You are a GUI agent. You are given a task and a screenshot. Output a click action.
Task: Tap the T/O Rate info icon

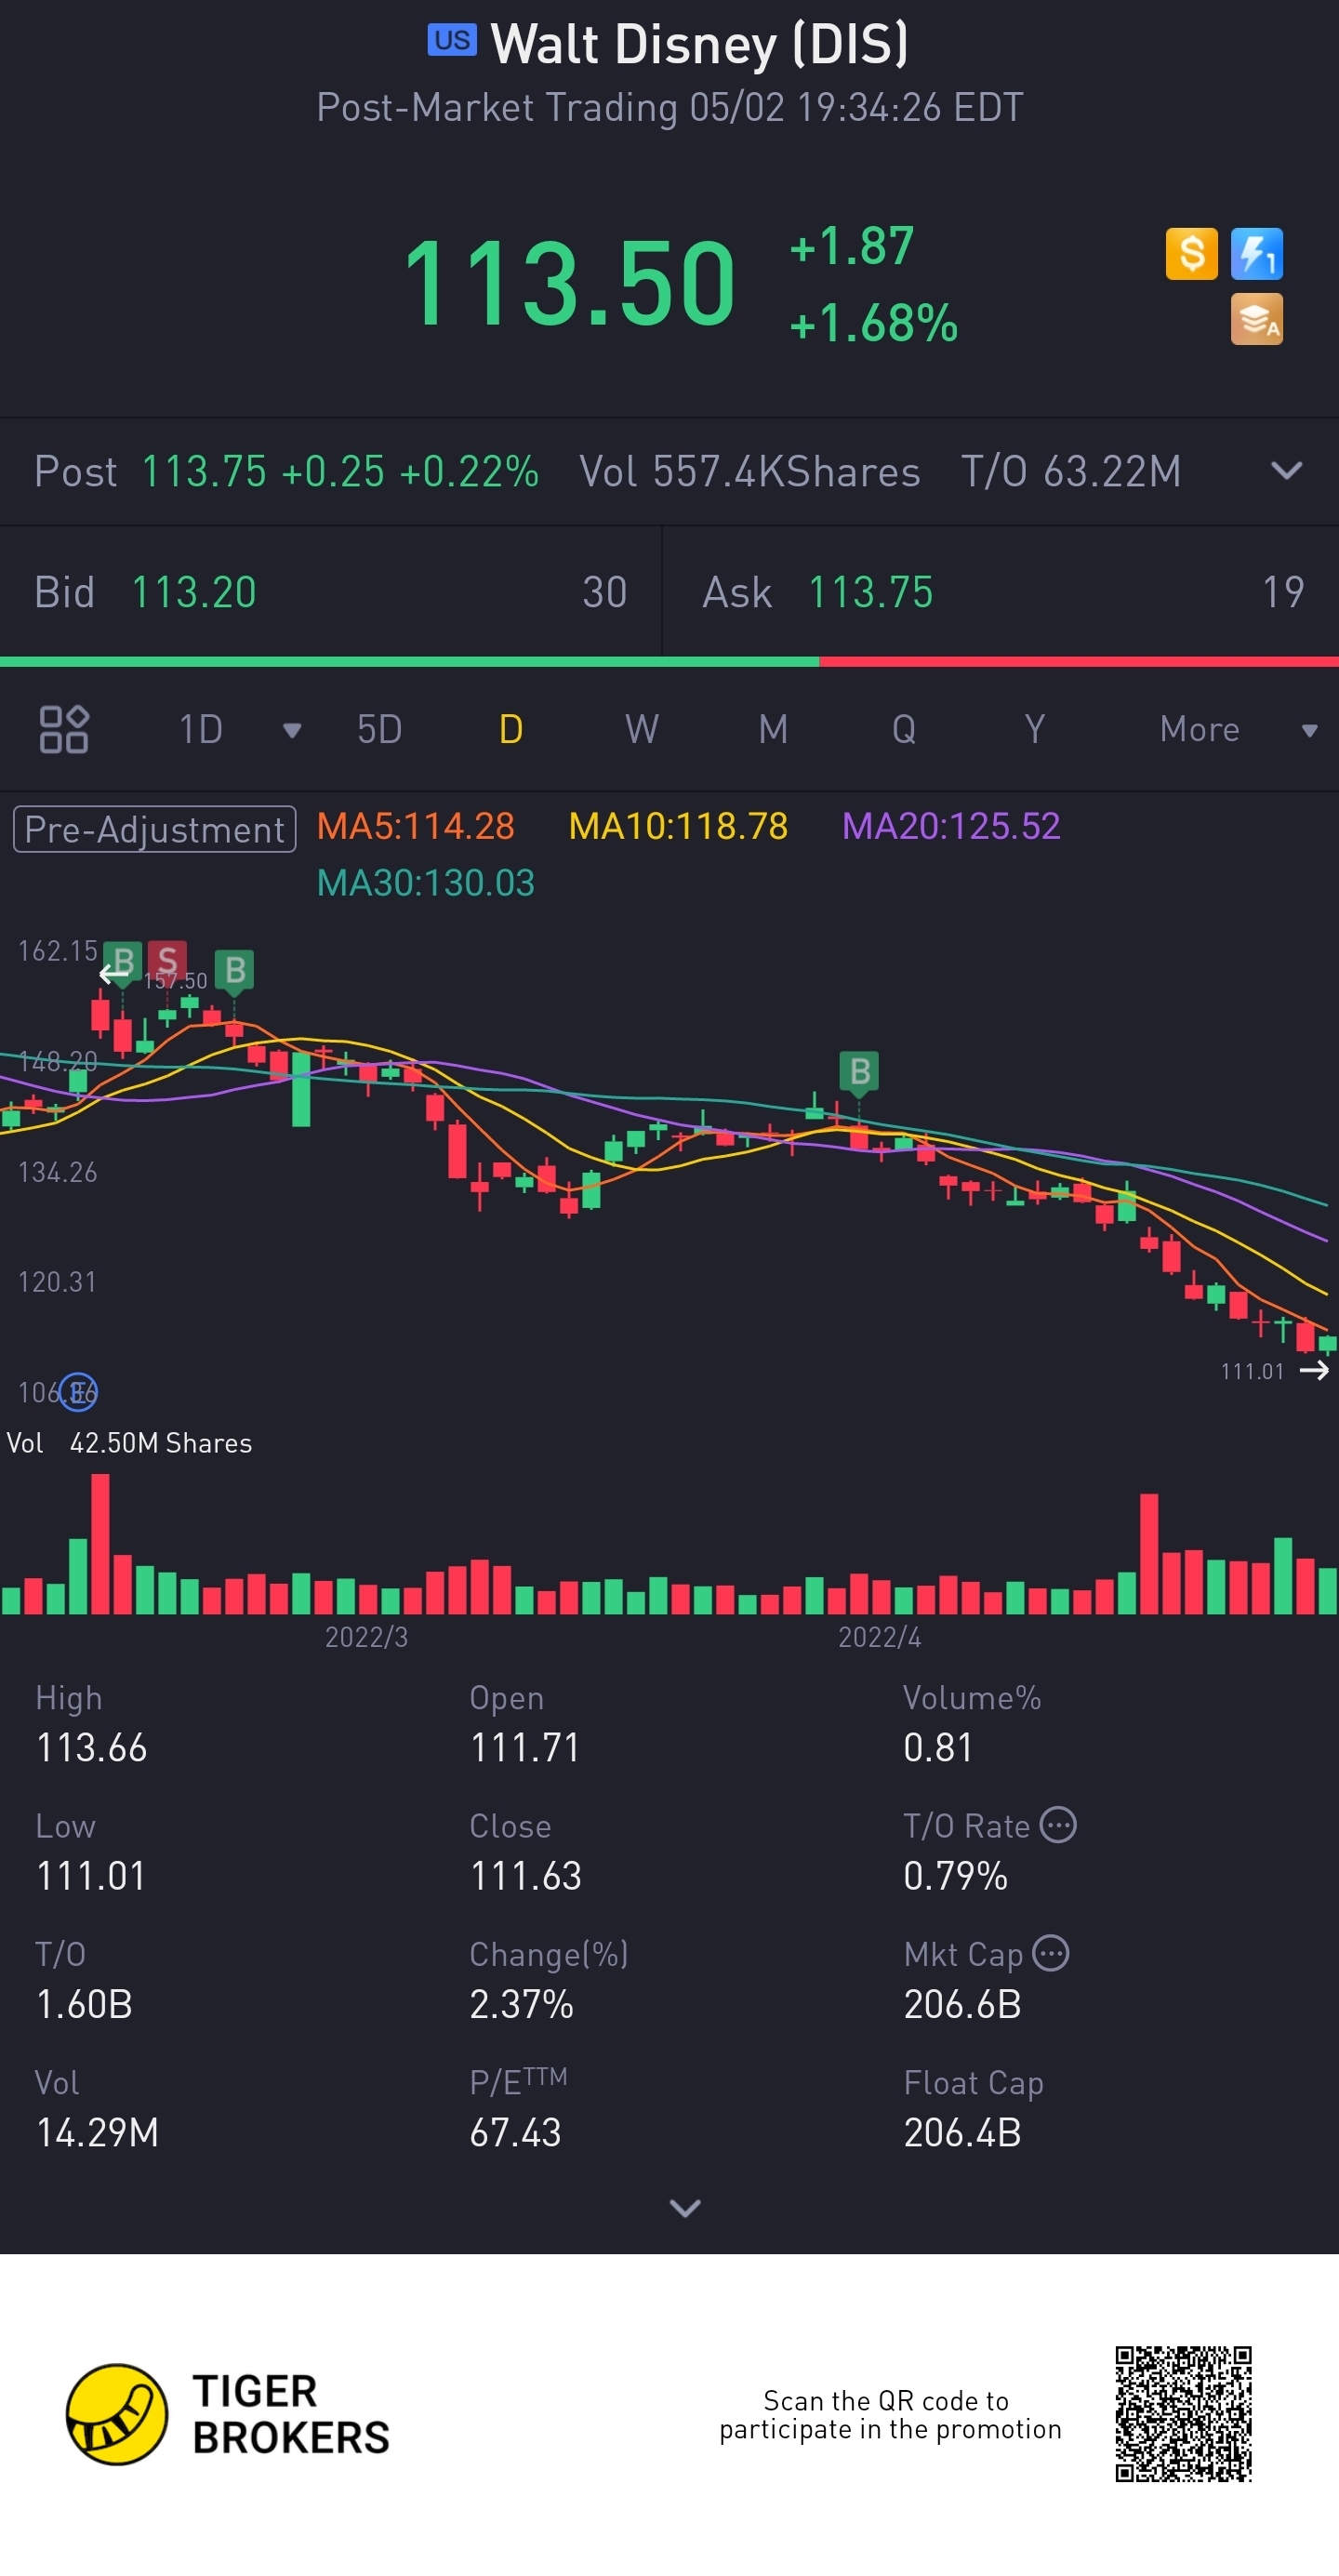point(1058,1824)
